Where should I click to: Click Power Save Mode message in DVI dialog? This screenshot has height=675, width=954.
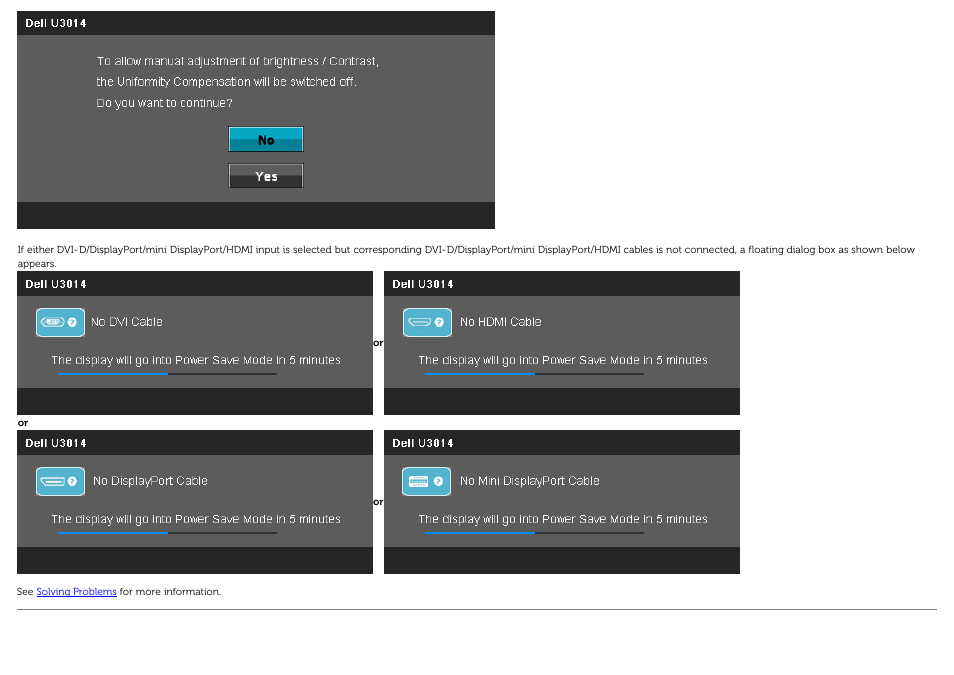click(196, 360)
